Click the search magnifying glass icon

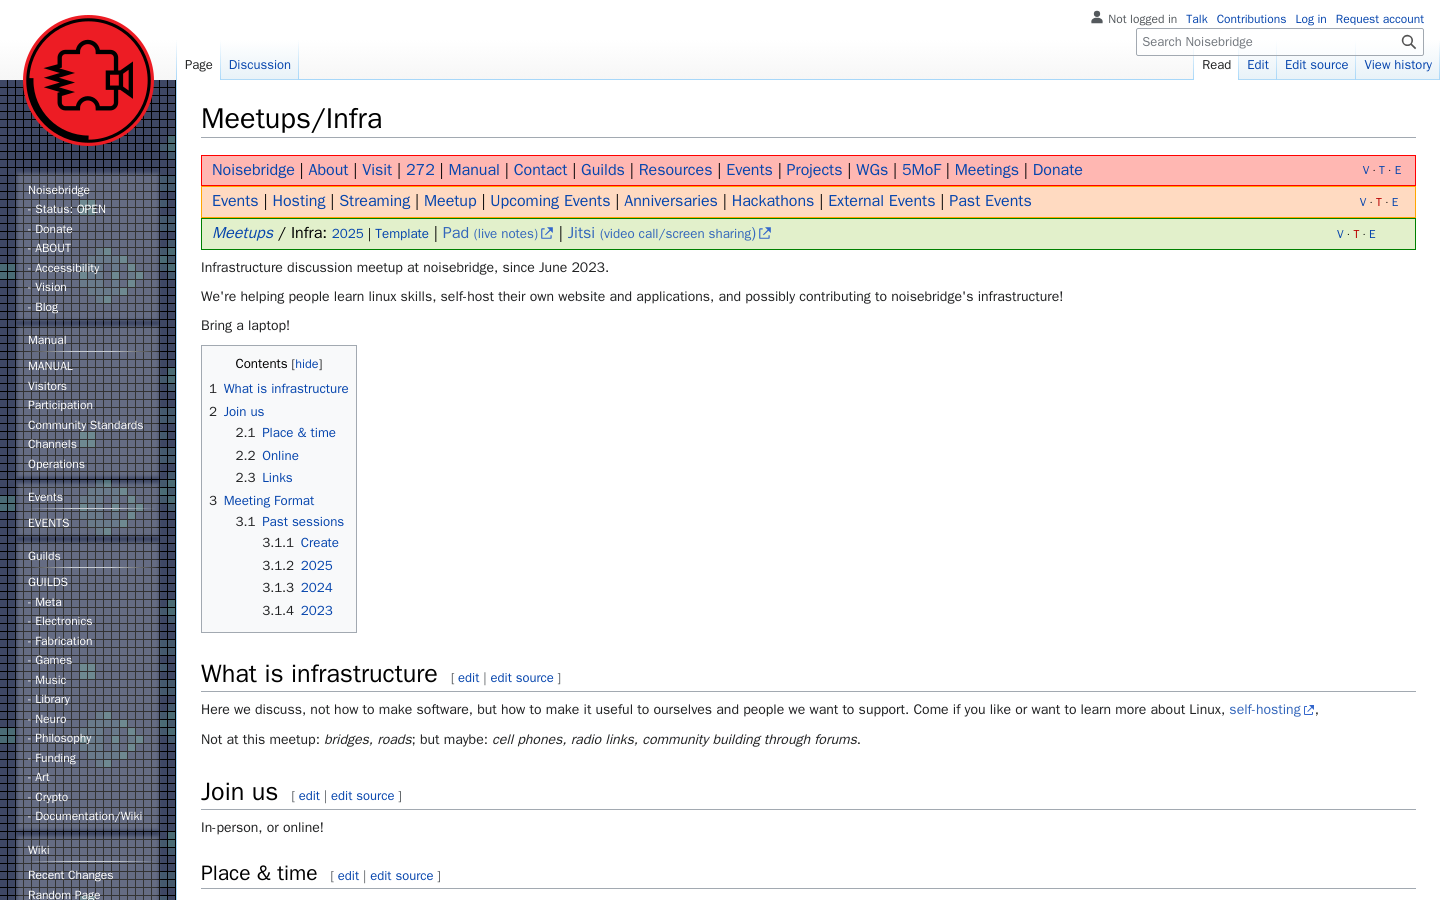(x=1408, y=42)
